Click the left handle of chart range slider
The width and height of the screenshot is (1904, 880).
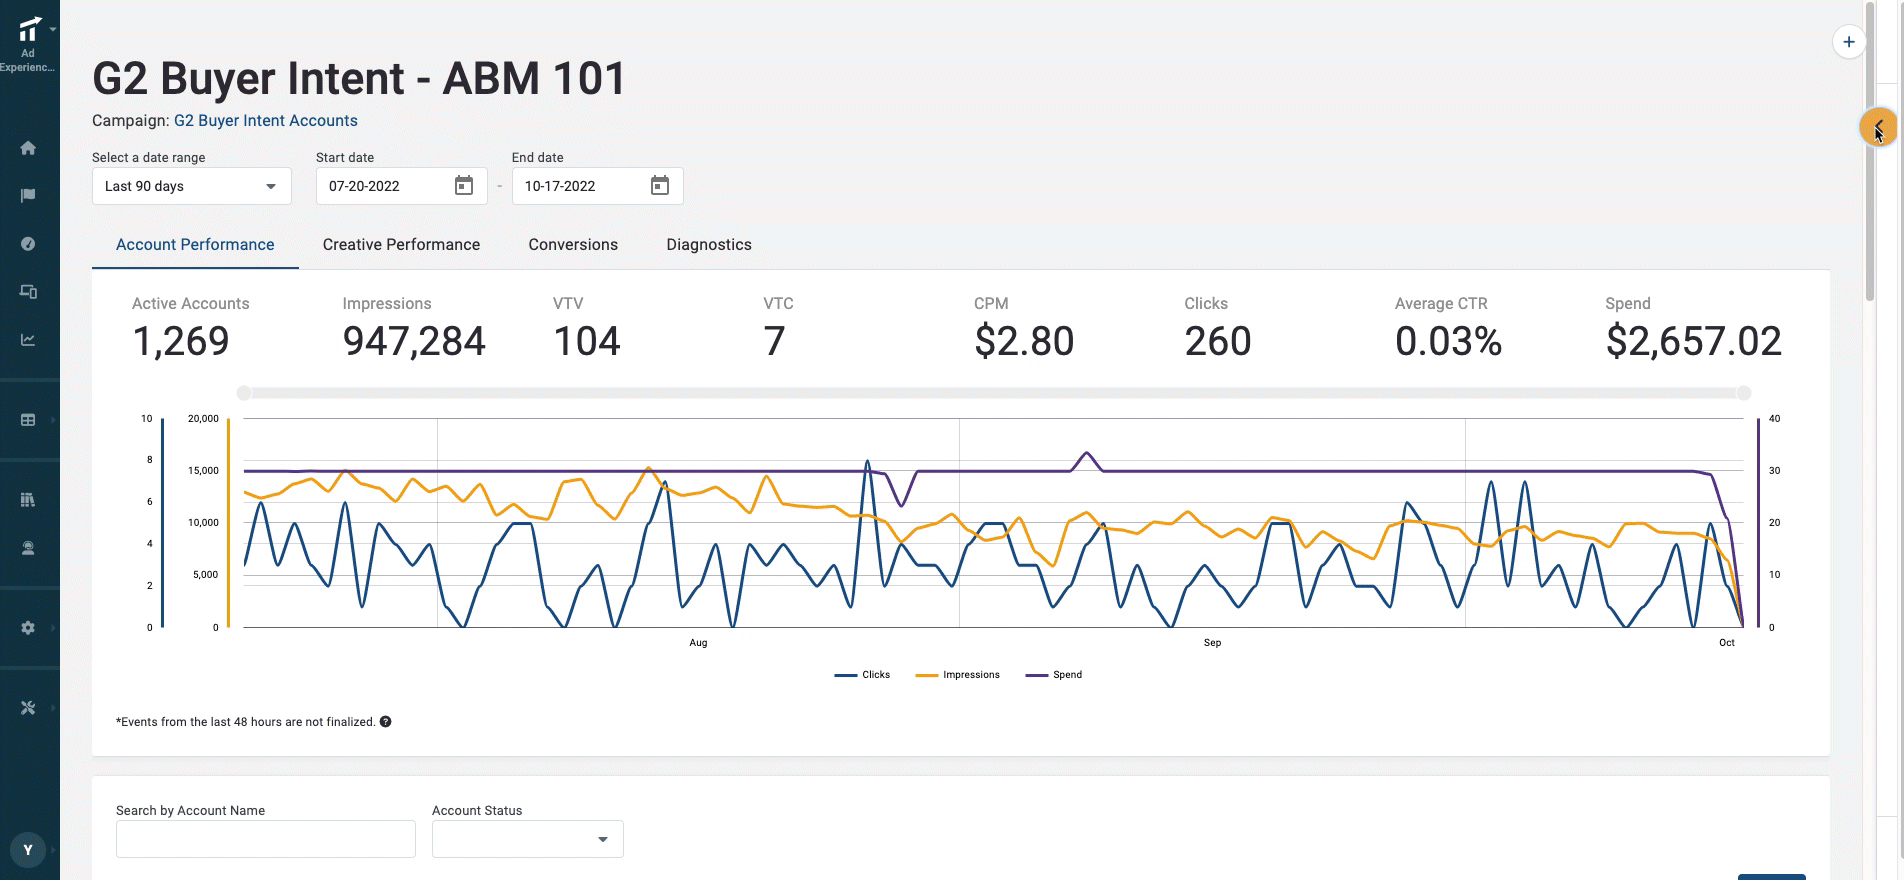point(244,393)
